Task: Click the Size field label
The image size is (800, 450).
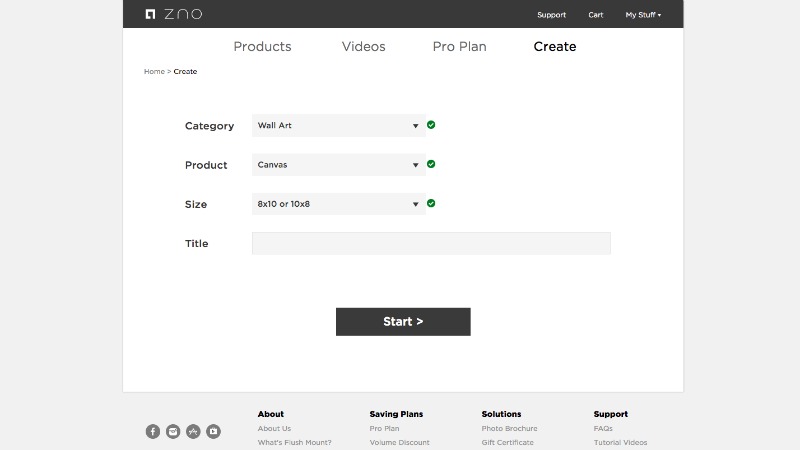Action: [196, 205]
